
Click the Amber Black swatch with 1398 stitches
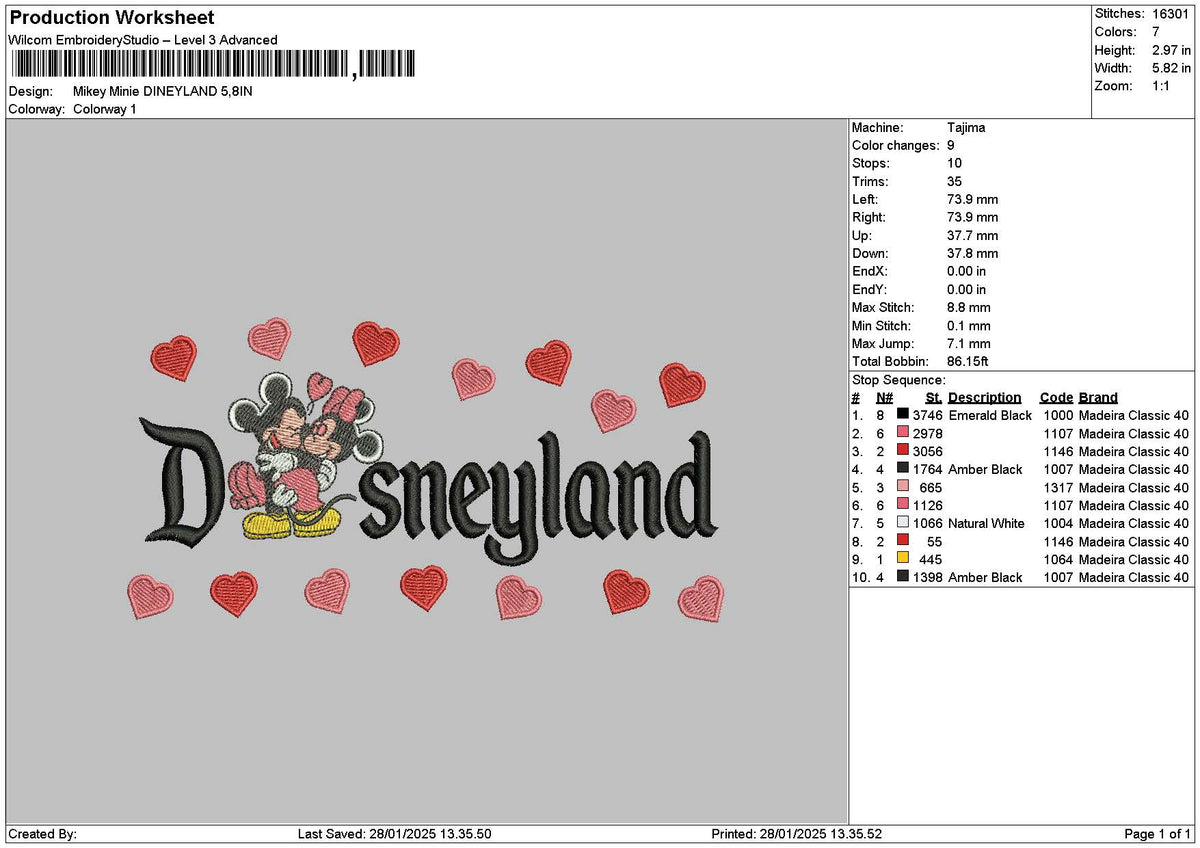(x=903, y=576)
